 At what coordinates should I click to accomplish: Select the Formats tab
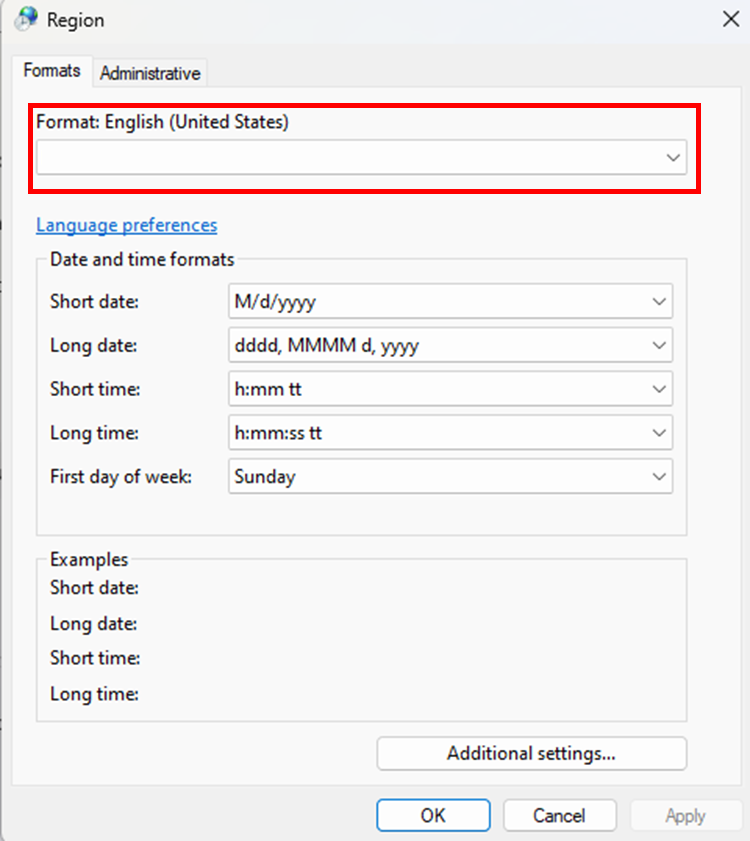tap(52, 72)
